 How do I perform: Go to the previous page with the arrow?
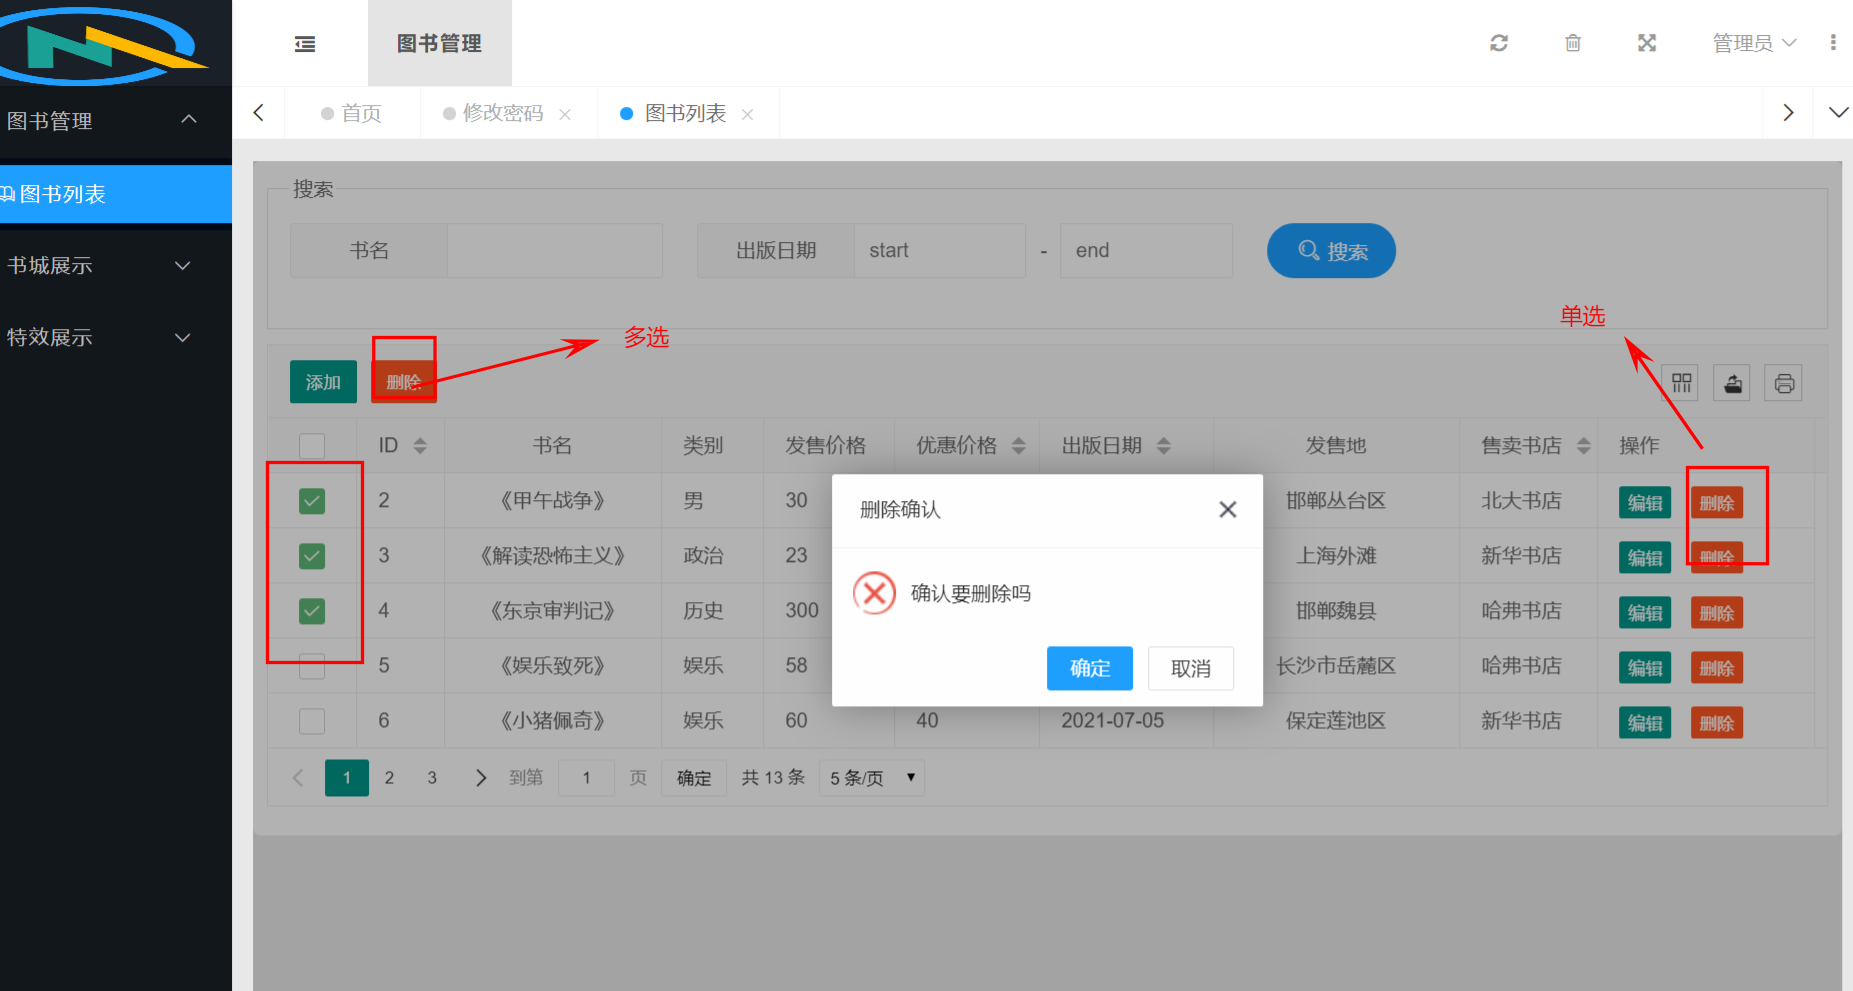[298, 778]
